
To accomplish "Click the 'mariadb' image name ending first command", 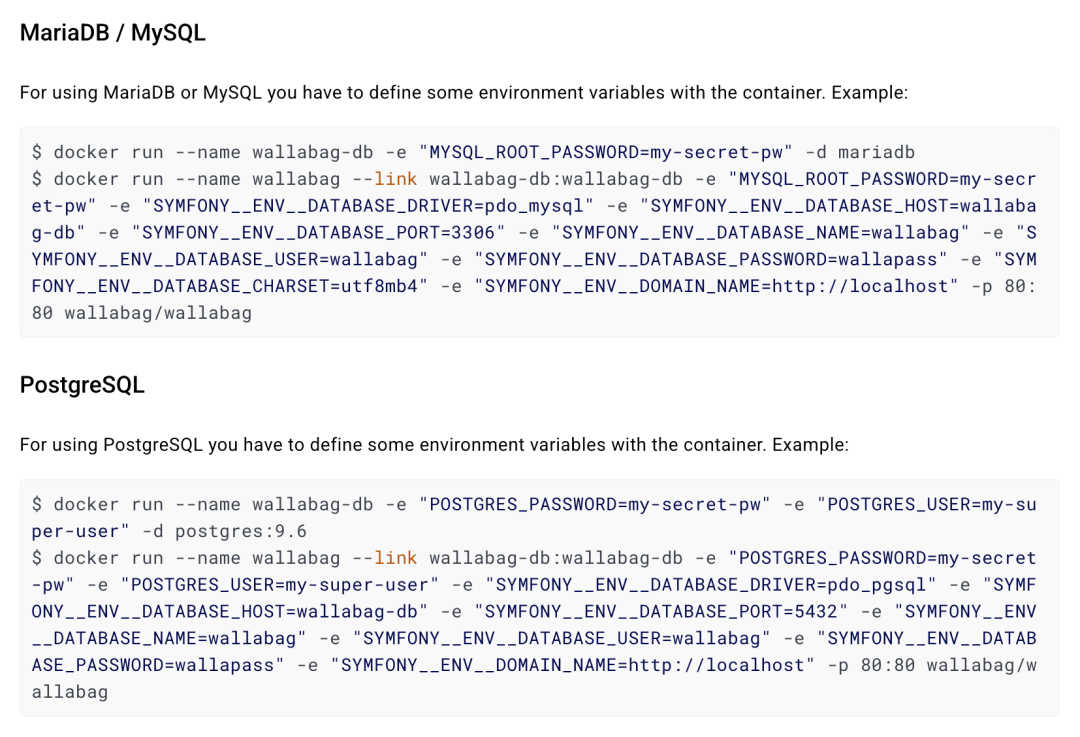I will coord(876,153).
